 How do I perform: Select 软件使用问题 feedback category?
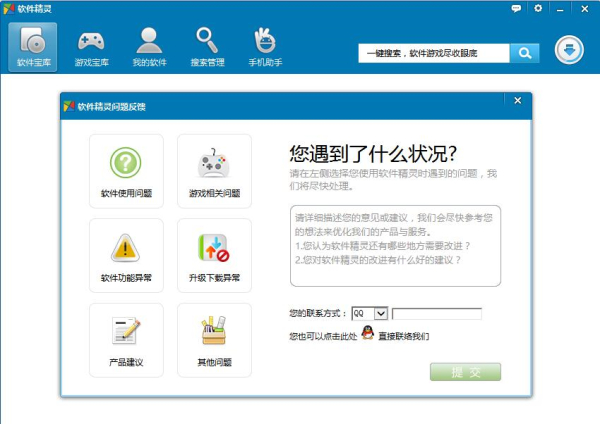[126, 171]
